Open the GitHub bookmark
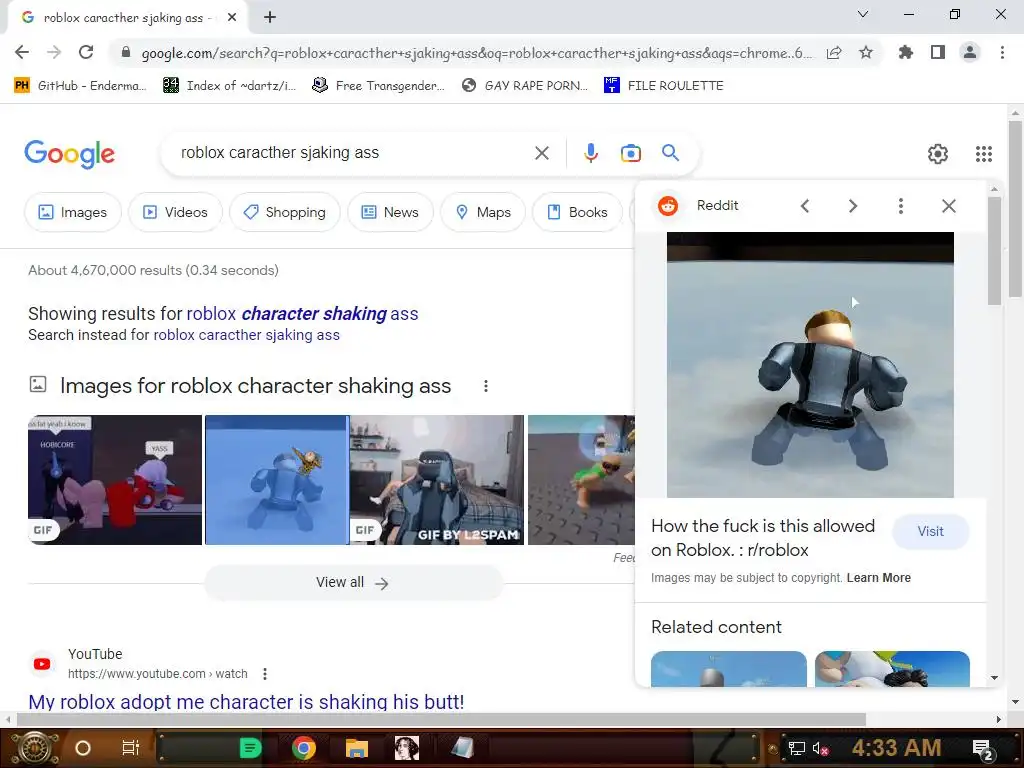1024x768 pixels. tap(80, 86)
